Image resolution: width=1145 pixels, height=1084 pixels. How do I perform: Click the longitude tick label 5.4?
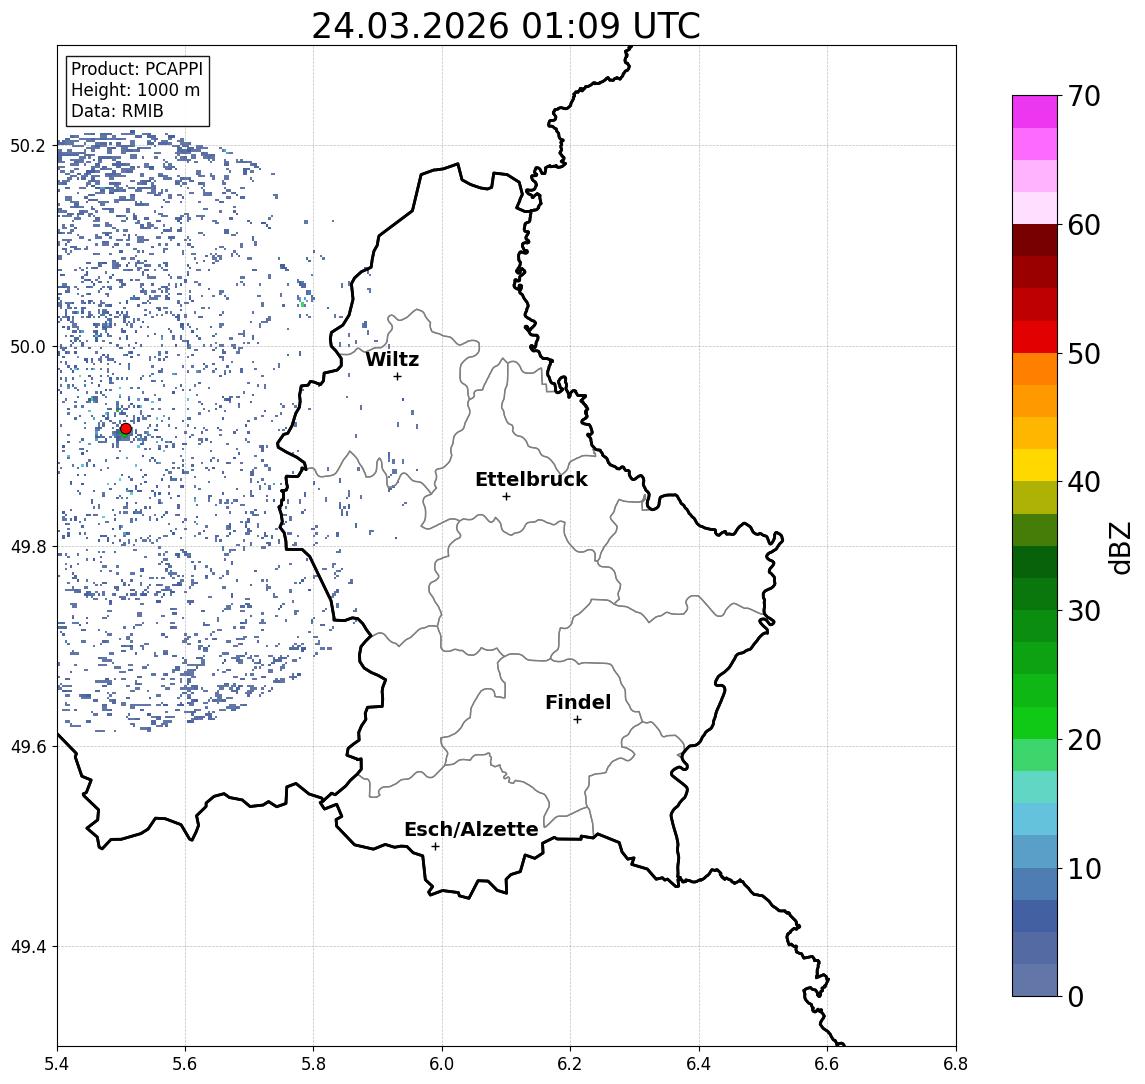(x=57, y=1064)
